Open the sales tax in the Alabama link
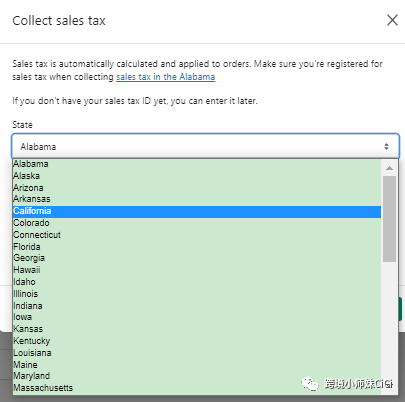This screenshot has width=405, height=402. (x=166, y=77)
